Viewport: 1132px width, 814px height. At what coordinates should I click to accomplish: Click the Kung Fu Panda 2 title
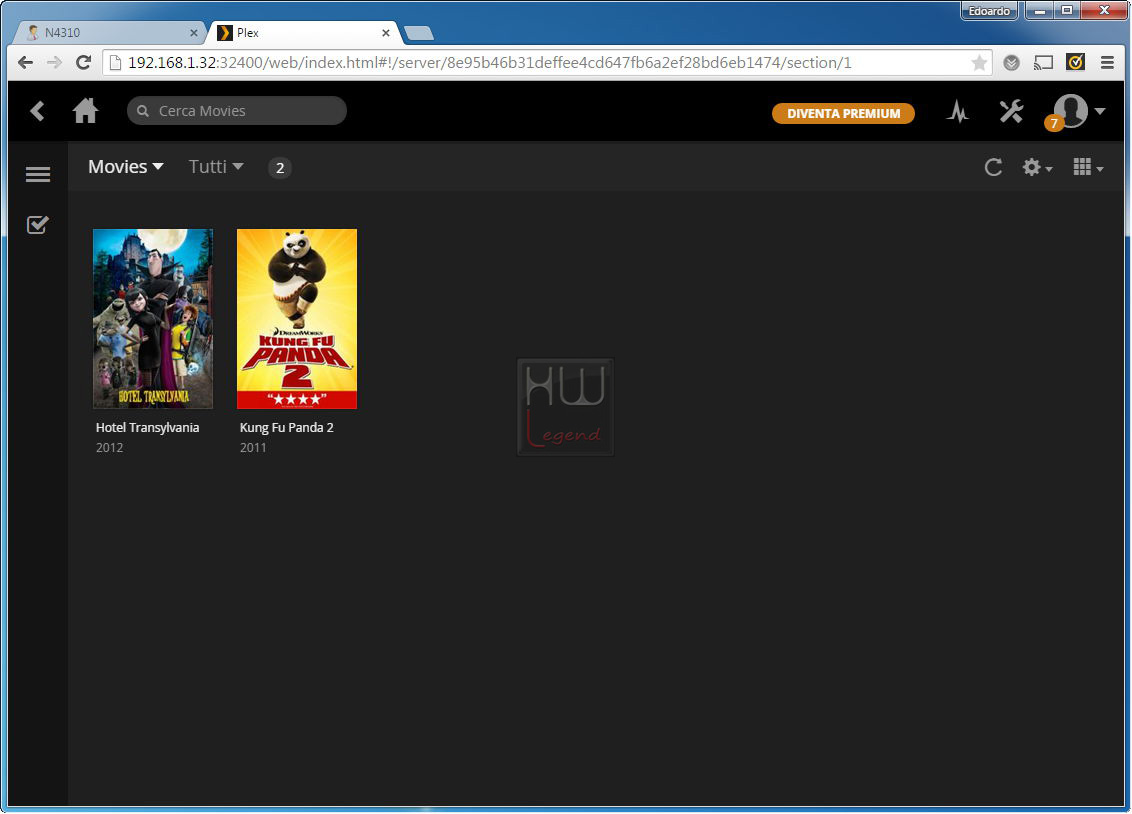(x=287, y=427)
